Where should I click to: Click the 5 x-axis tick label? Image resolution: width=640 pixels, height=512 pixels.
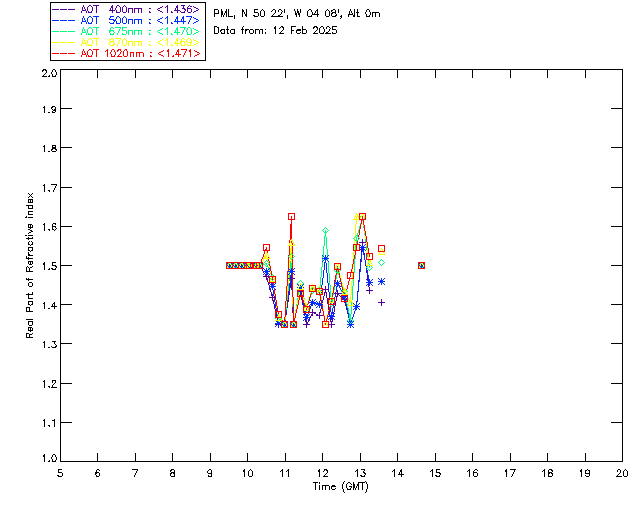(60, 473)
